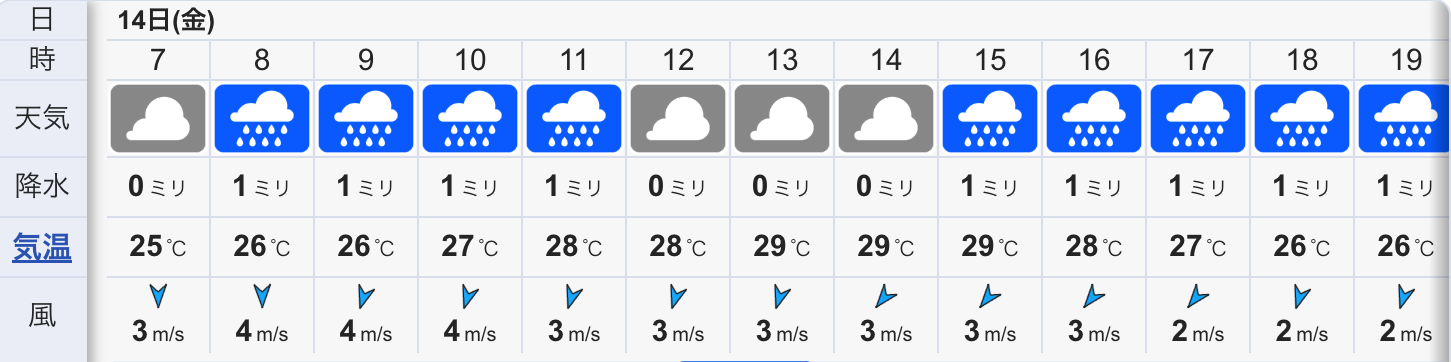Click the 風 row label
This screenshot has width=1451, height=362.
tap(42, 316)
